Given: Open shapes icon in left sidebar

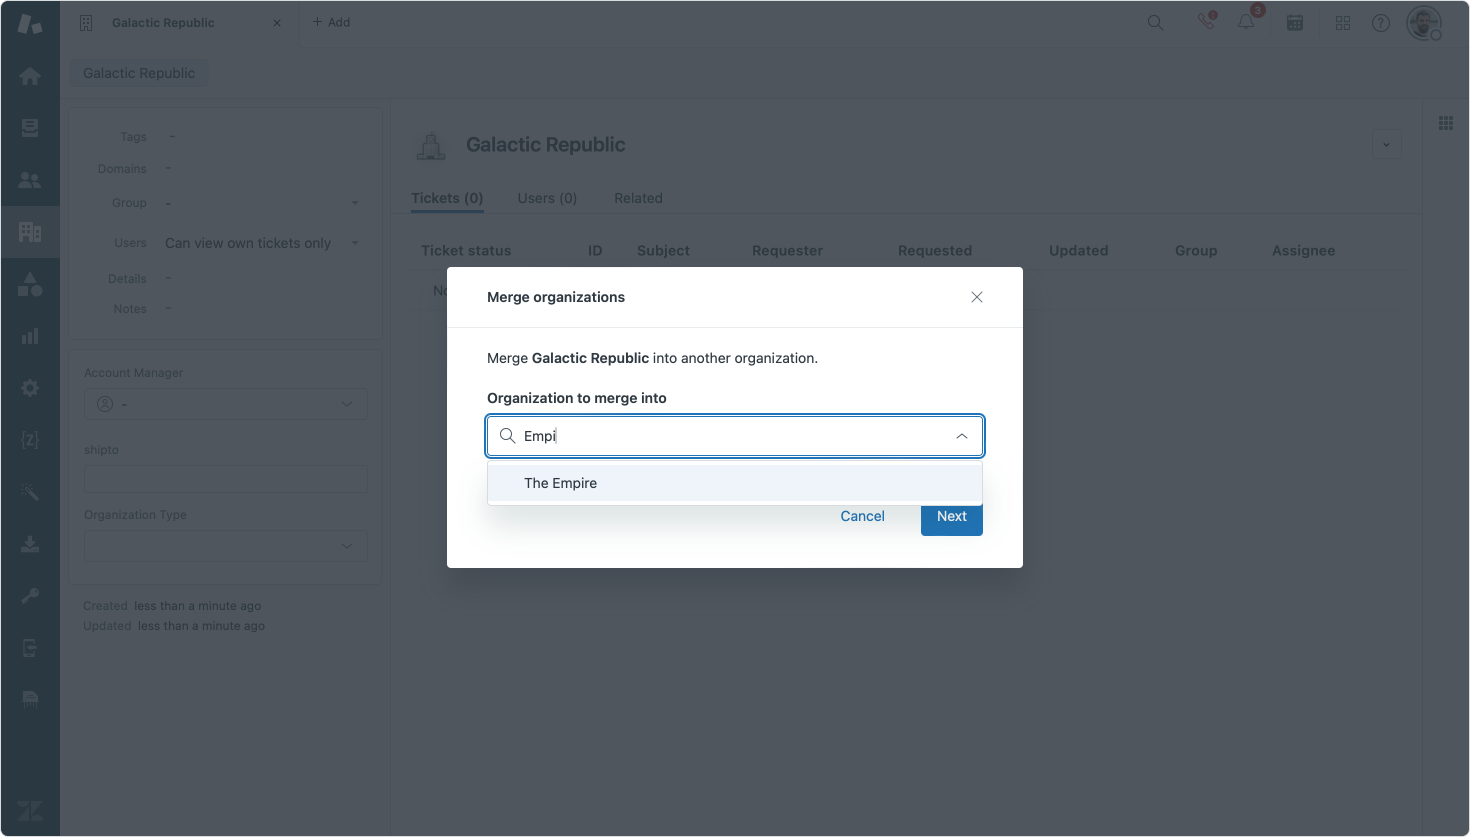Looking at the screenshot, I should coord(30,284).
